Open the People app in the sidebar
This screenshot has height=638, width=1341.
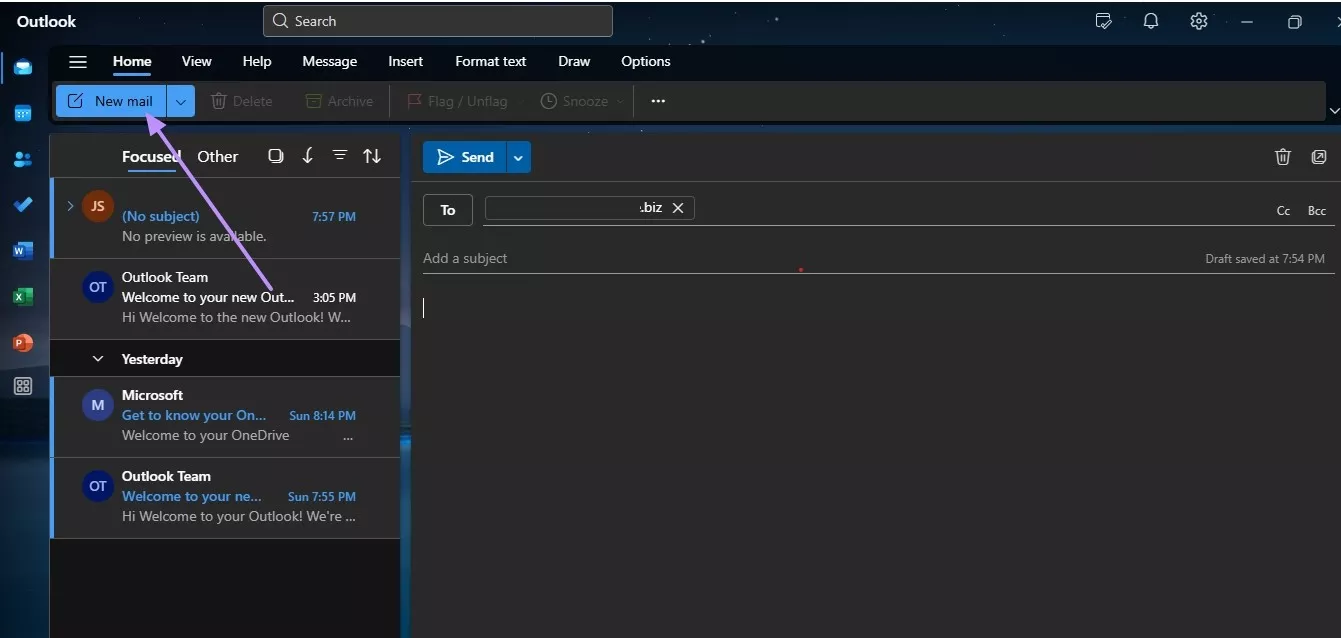coord(22,158)
